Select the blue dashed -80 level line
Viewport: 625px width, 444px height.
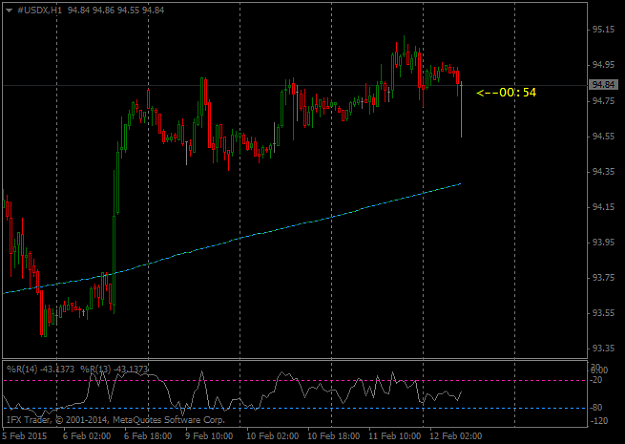(295, 409)
